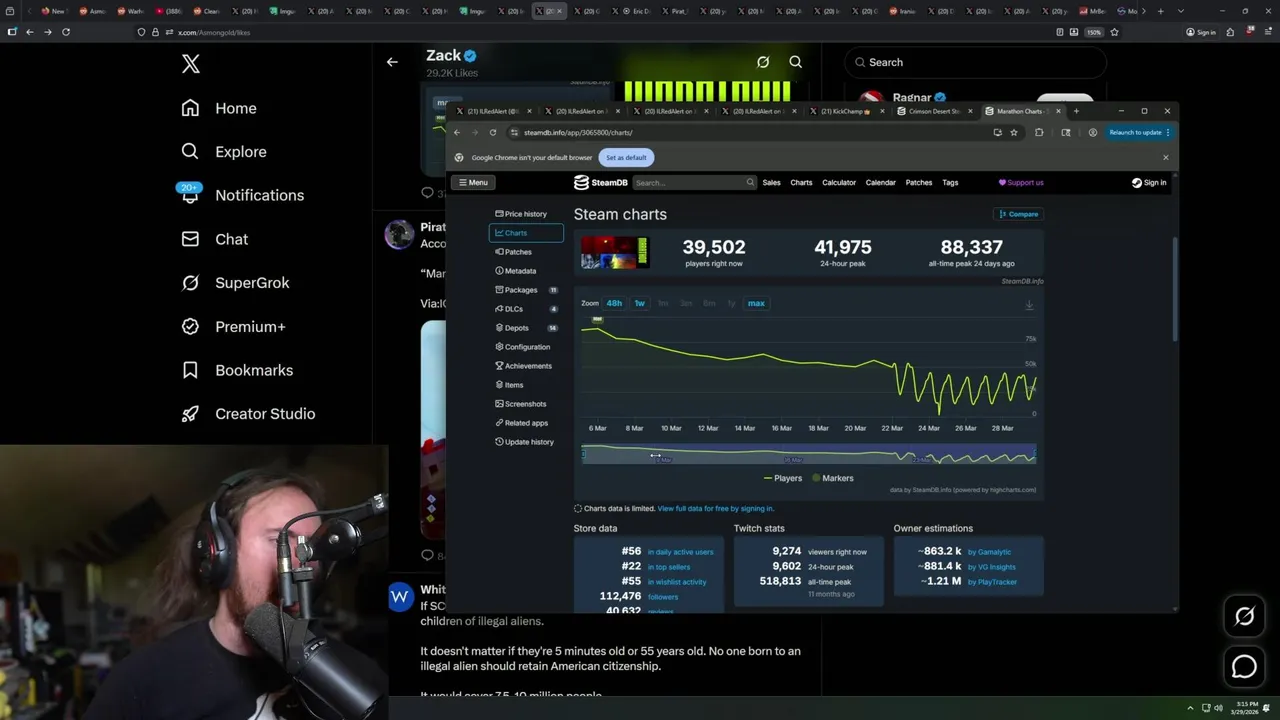This screenshot has height=720, width=1280.
Task: Focus the X Search field
Action: 975,62
